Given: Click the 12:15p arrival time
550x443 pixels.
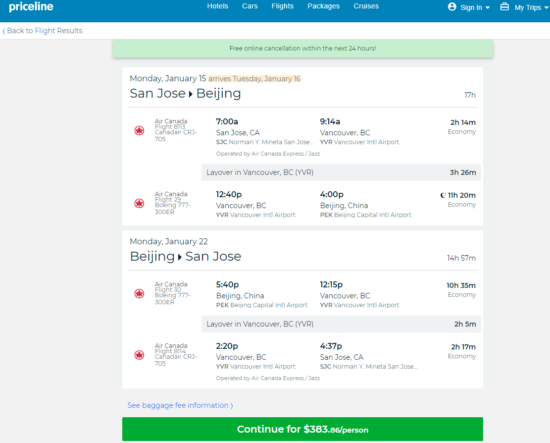Looking at the screenshot, I should pyautogui.click(x=331, y=284).
